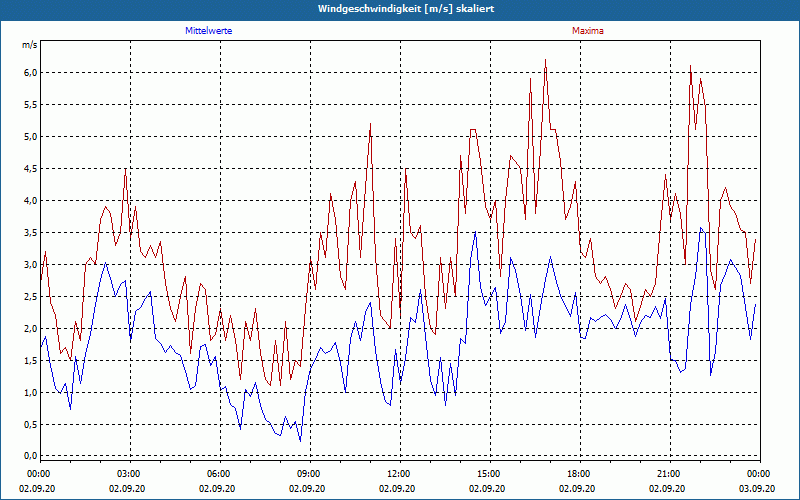The width and height of the screenshot is (800, 500).
Task: Click the '5,0' y-axis tick label
Action: tap(31, 137)
